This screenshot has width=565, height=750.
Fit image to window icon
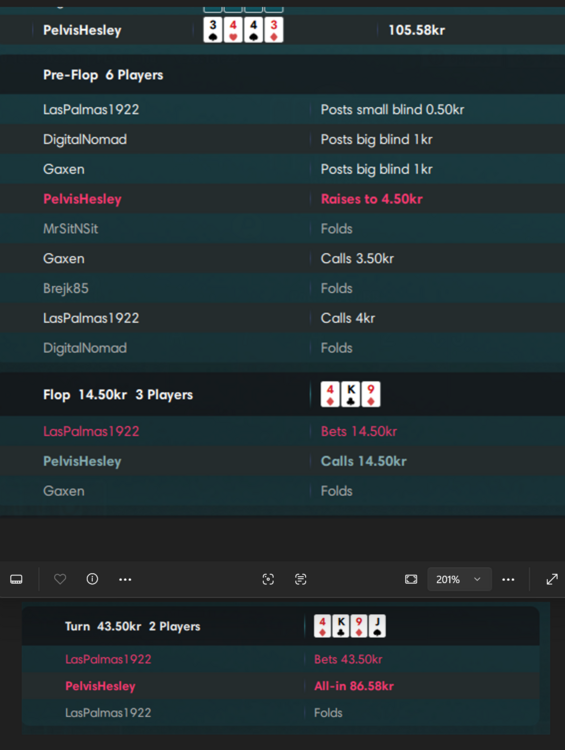click(411, 579)
